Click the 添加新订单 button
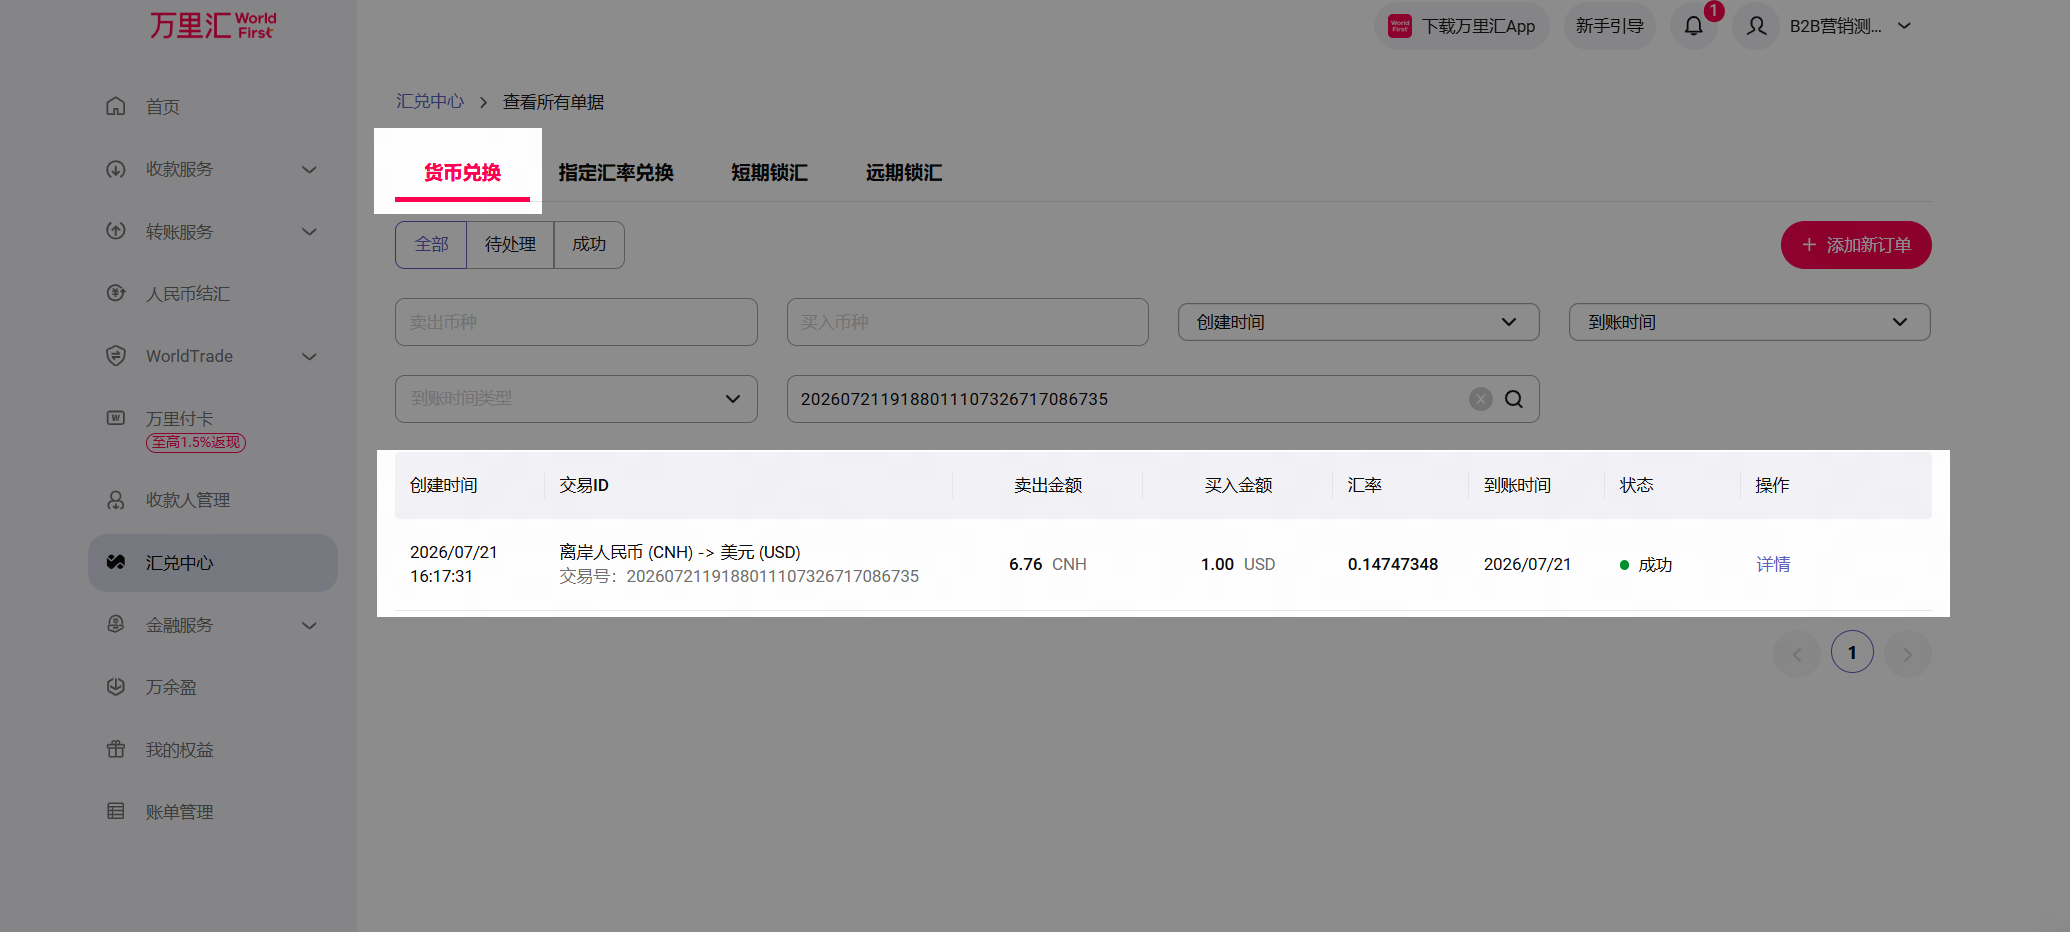2070x932 pixels. coord(1856,245)
